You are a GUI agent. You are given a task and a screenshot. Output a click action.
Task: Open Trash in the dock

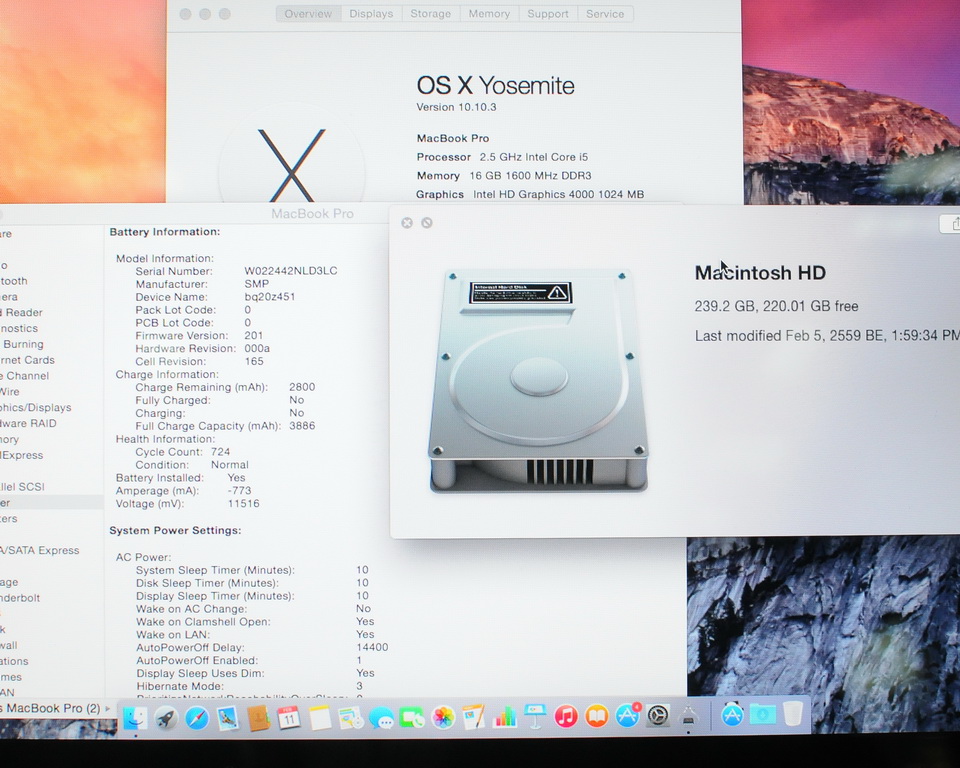[x=793, y=713]
